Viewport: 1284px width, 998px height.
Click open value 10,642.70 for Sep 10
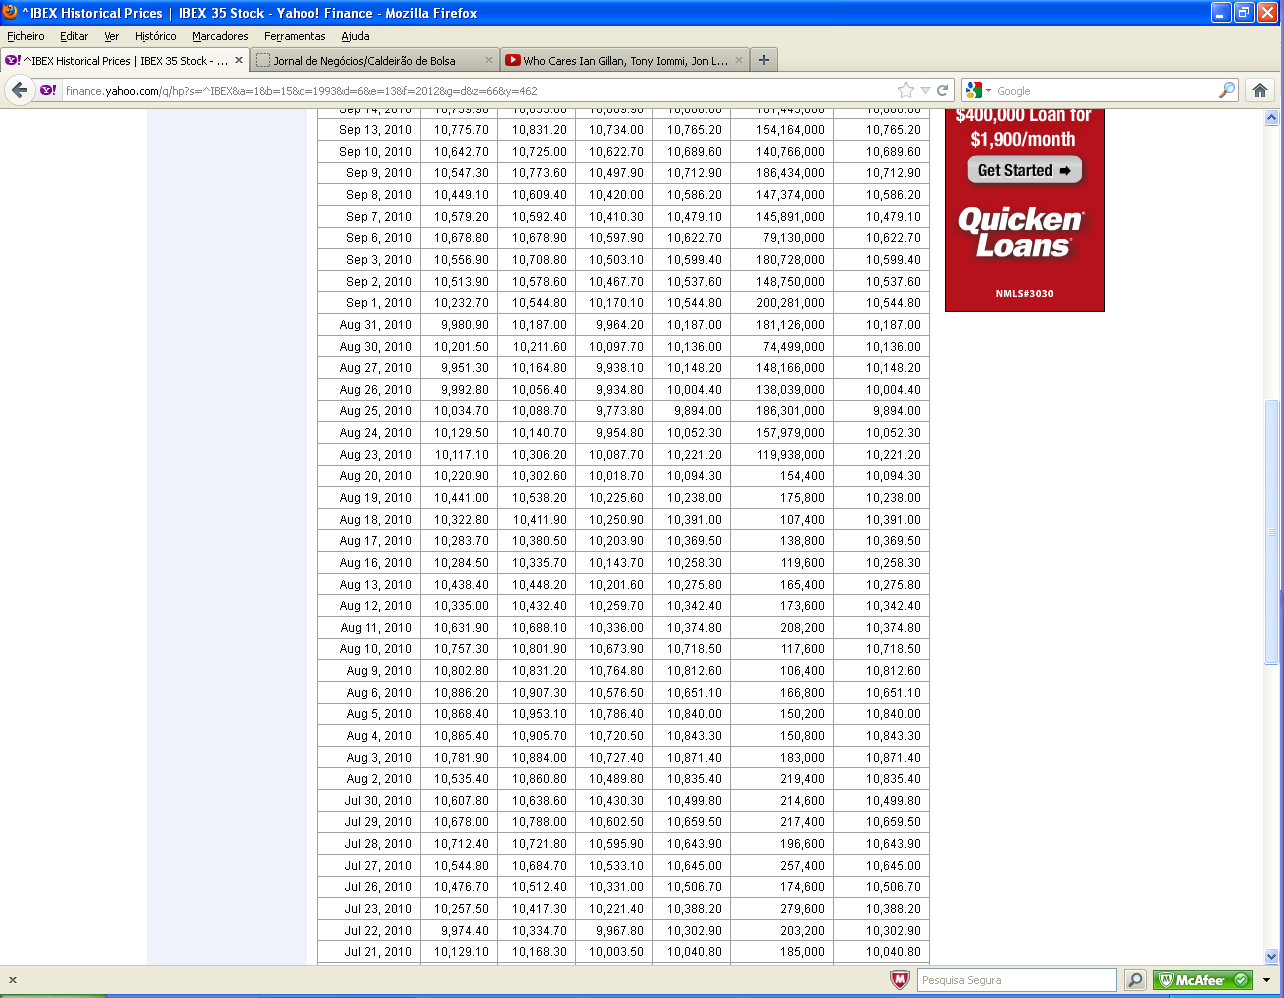pyautogui.click(x=459, y=152)
